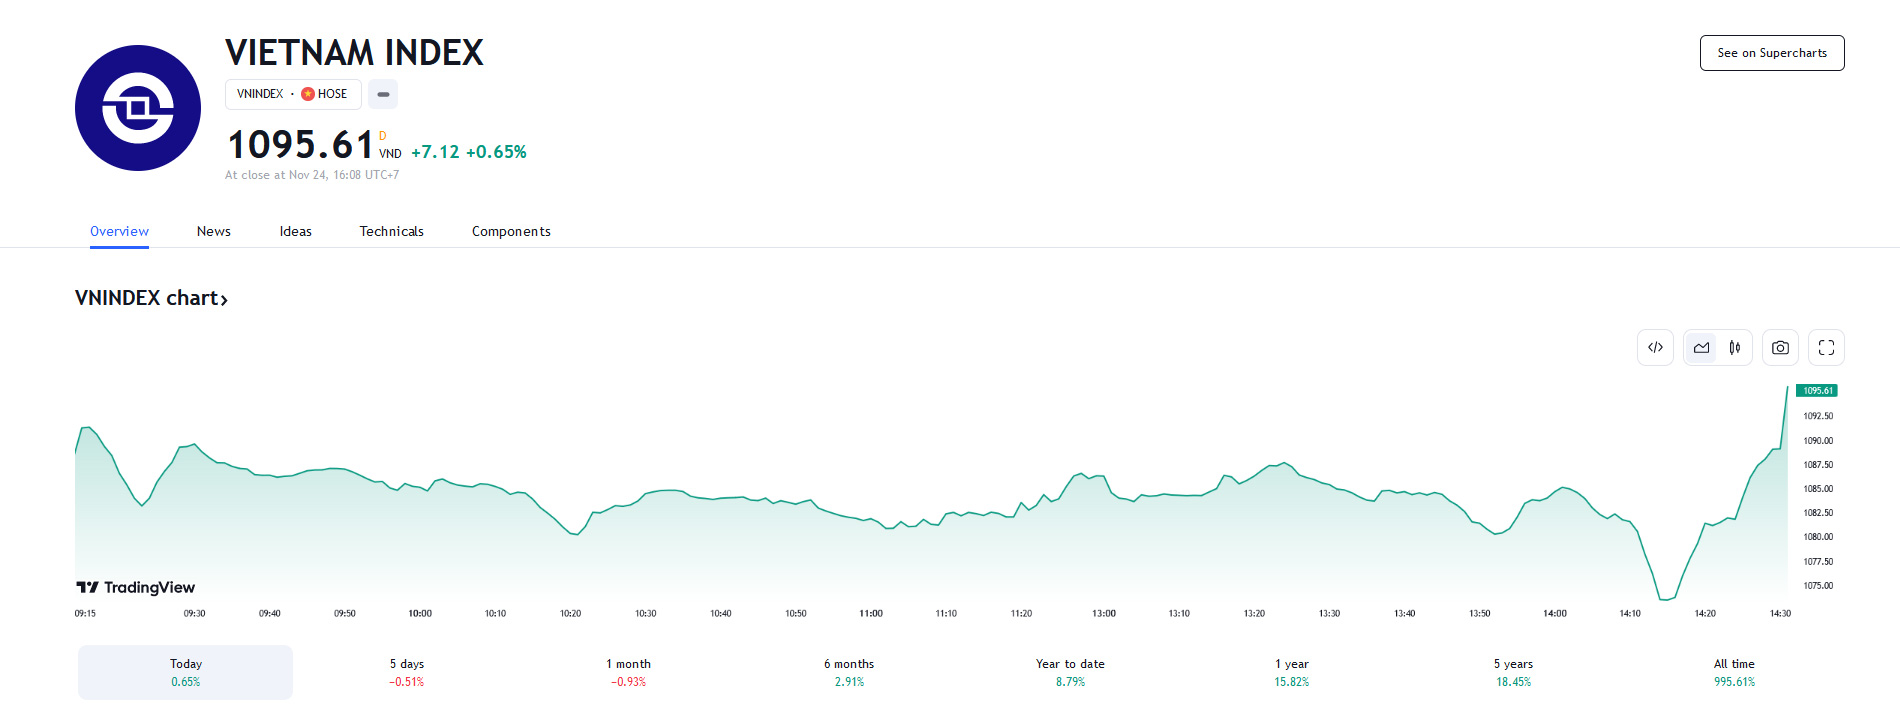Screen dimensions: 1900x722
Task: Switch to candlestick chart view
Action: (1735, 348)
